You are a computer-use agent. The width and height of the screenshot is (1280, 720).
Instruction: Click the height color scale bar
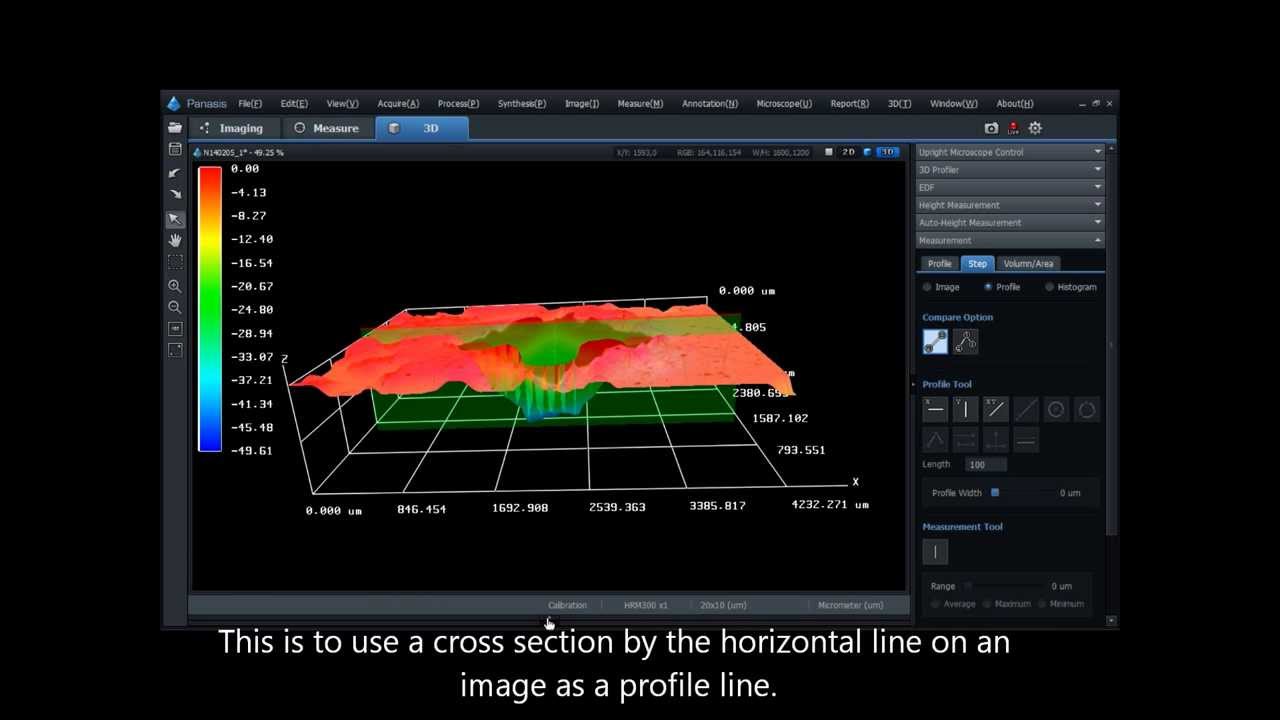210,310
